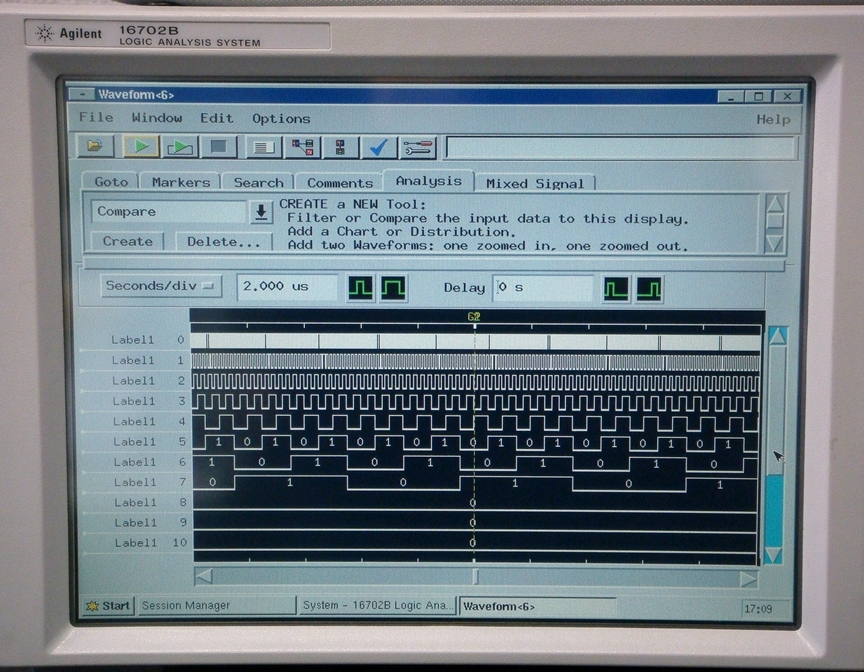Open the wrench and screwdriver setup icon
This screenshot has height=672, width=864.
pyautogui.click(x=418, y=148)
